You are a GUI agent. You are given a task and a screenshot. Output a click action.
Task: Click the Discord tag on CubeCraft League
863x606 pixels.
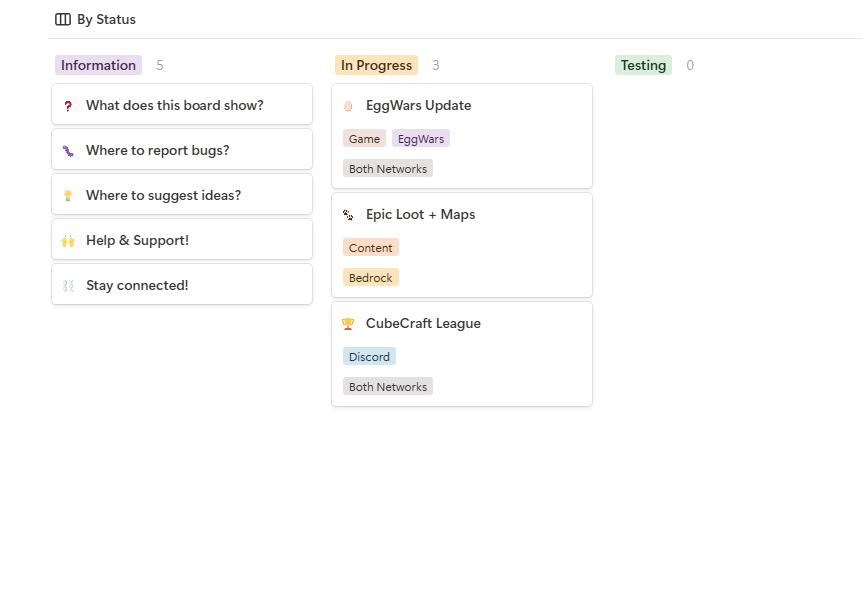click(x=369, y=357)
